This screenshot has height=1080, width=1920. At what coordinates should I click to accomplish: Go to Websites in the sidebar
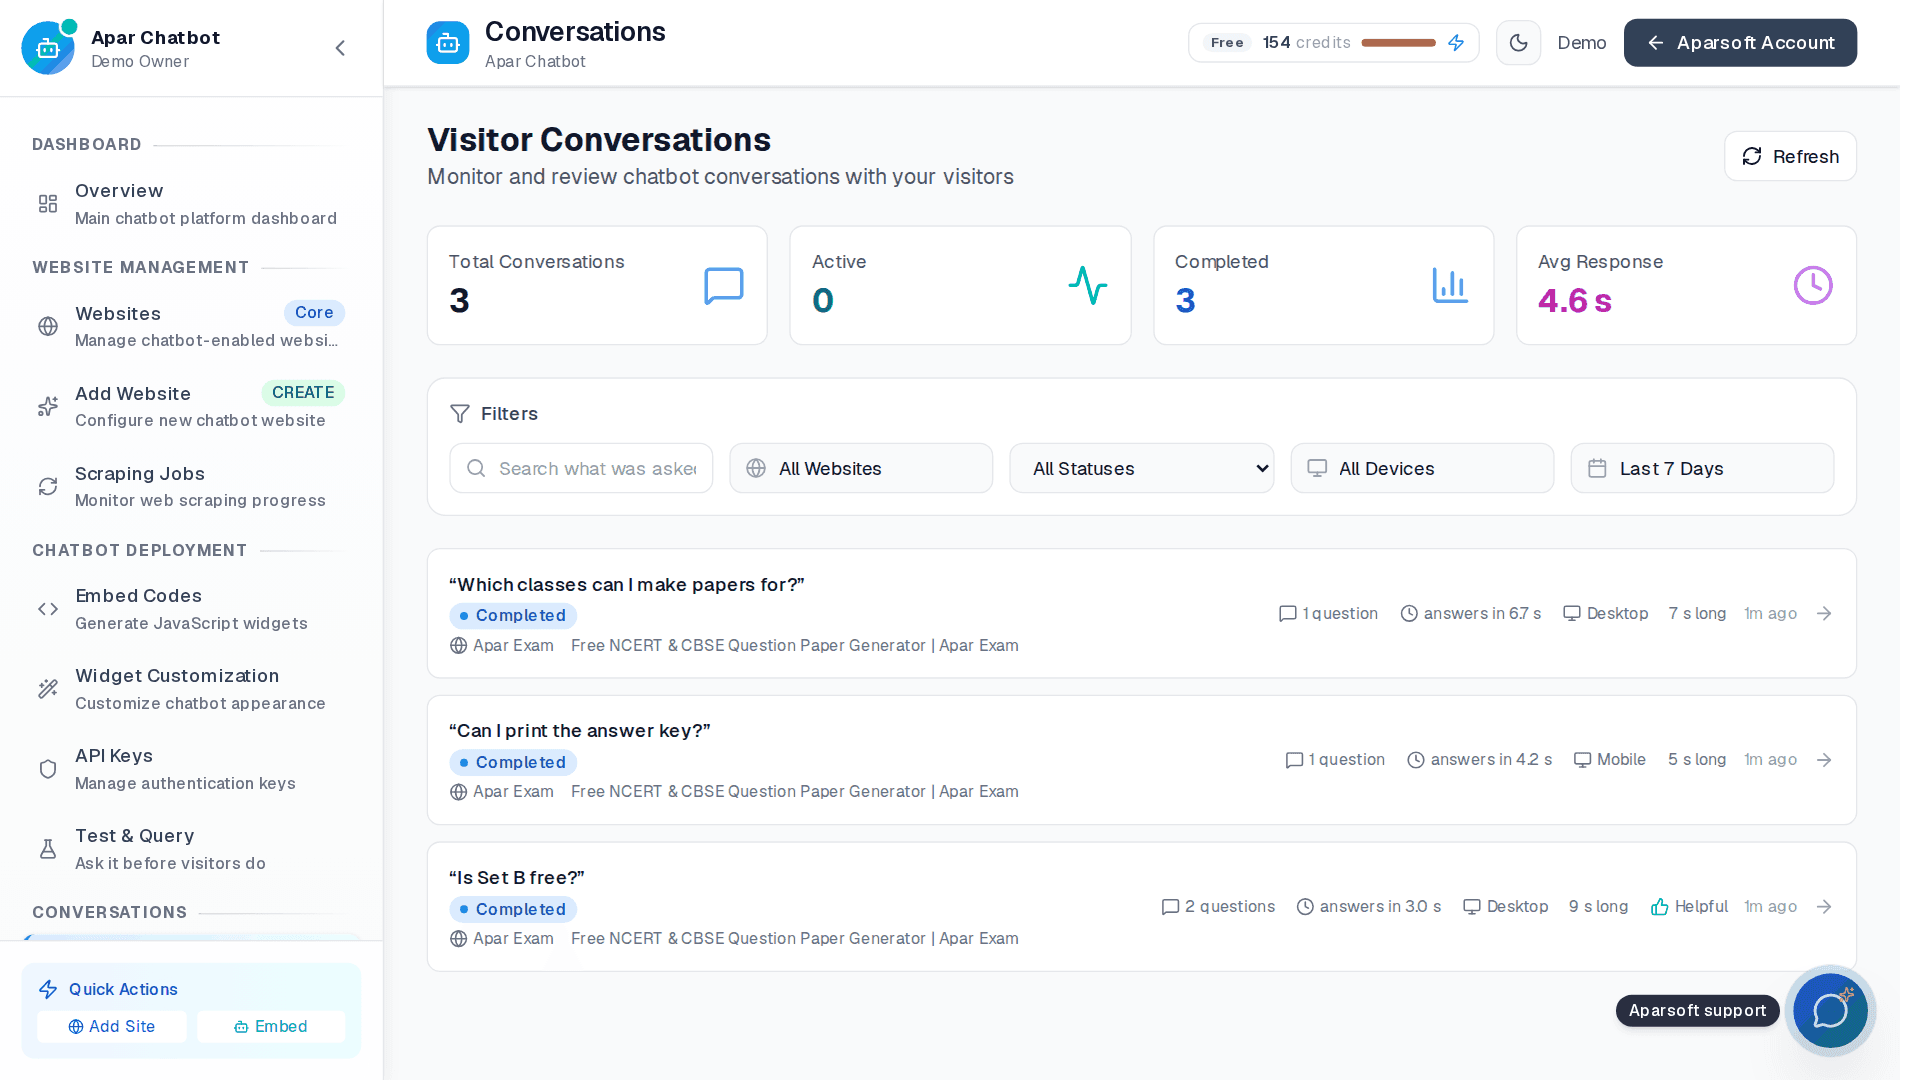tap(191, 326)
